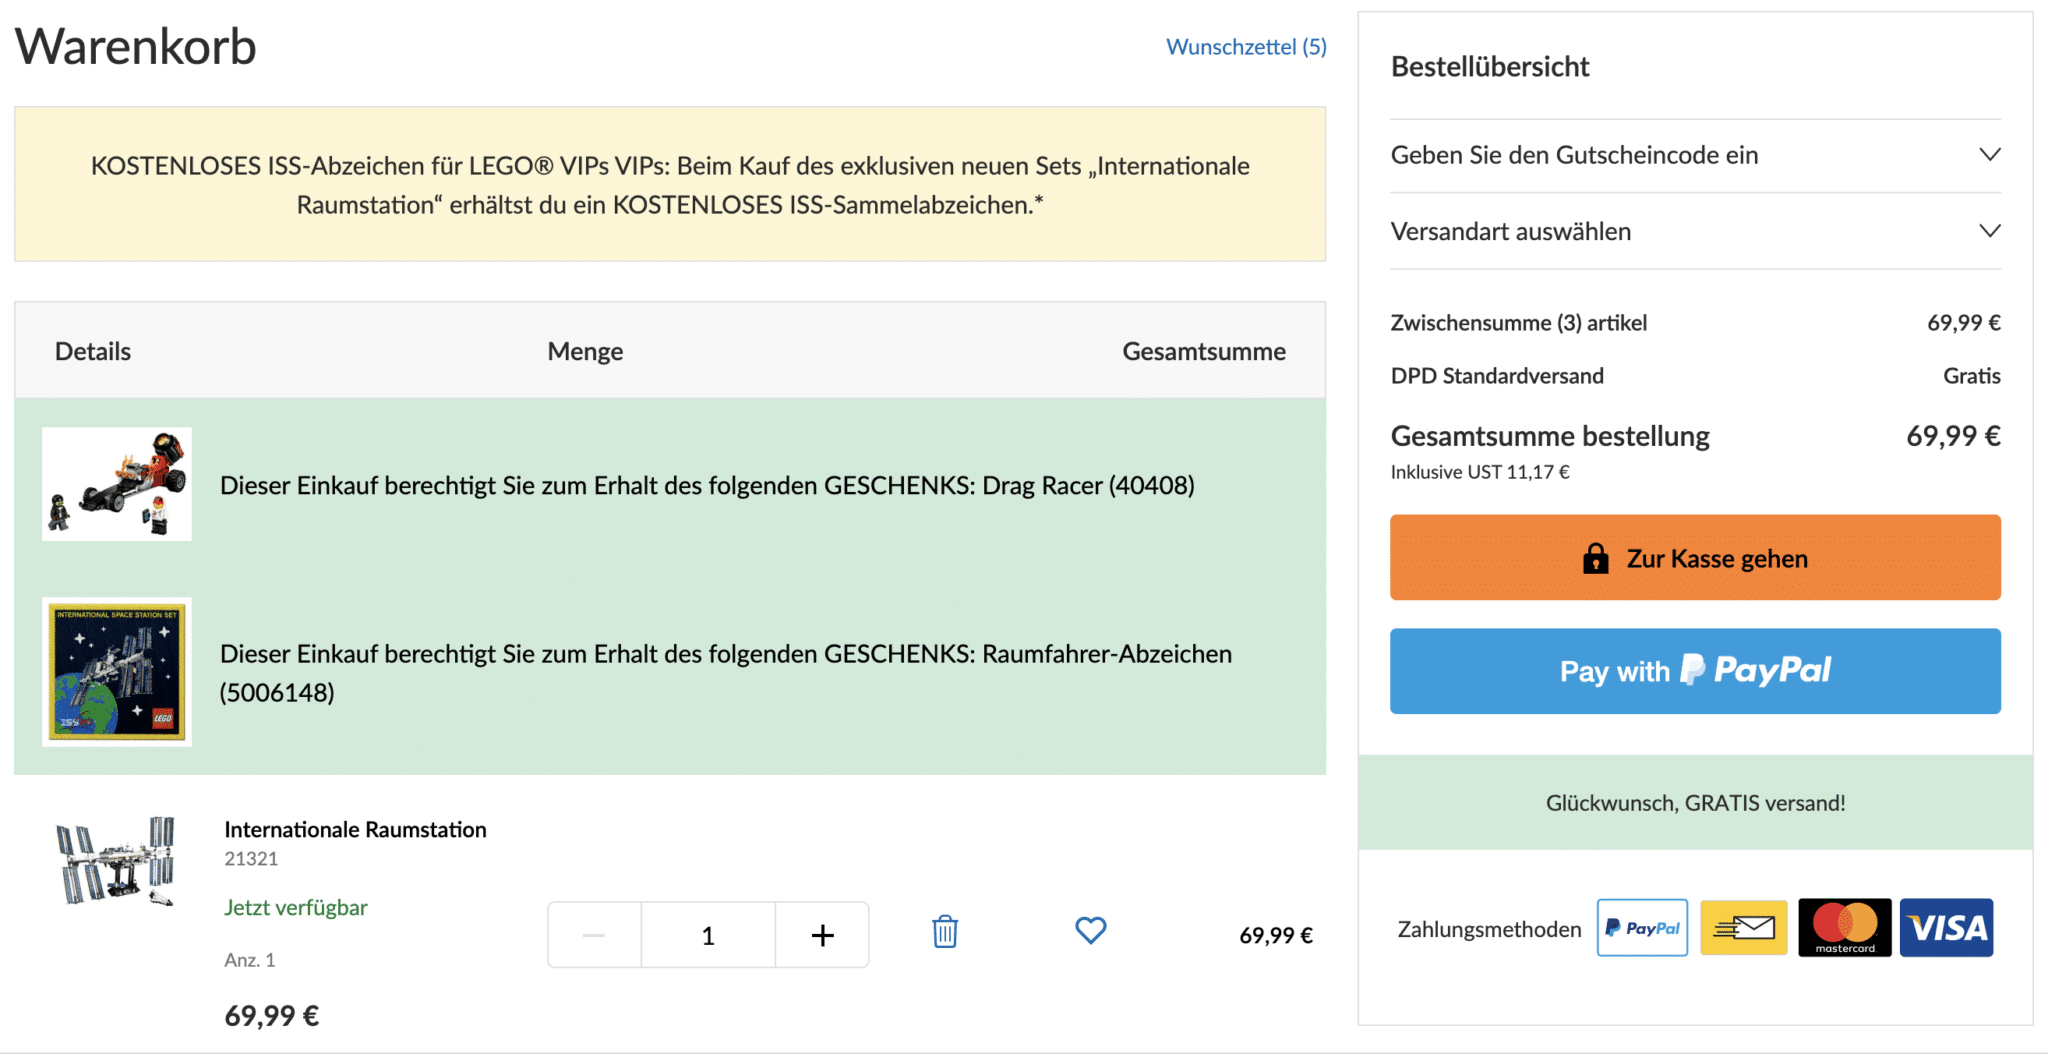Select PayPal payment method icon

(1642, 928)
